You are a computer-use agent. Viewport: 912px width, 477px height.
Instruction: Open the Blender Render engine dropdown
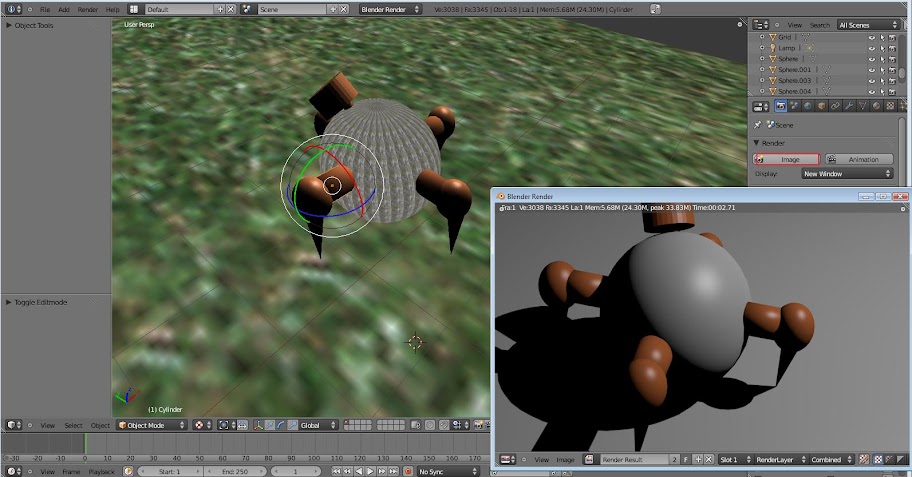pyautogui.click(x=390, y=9)
